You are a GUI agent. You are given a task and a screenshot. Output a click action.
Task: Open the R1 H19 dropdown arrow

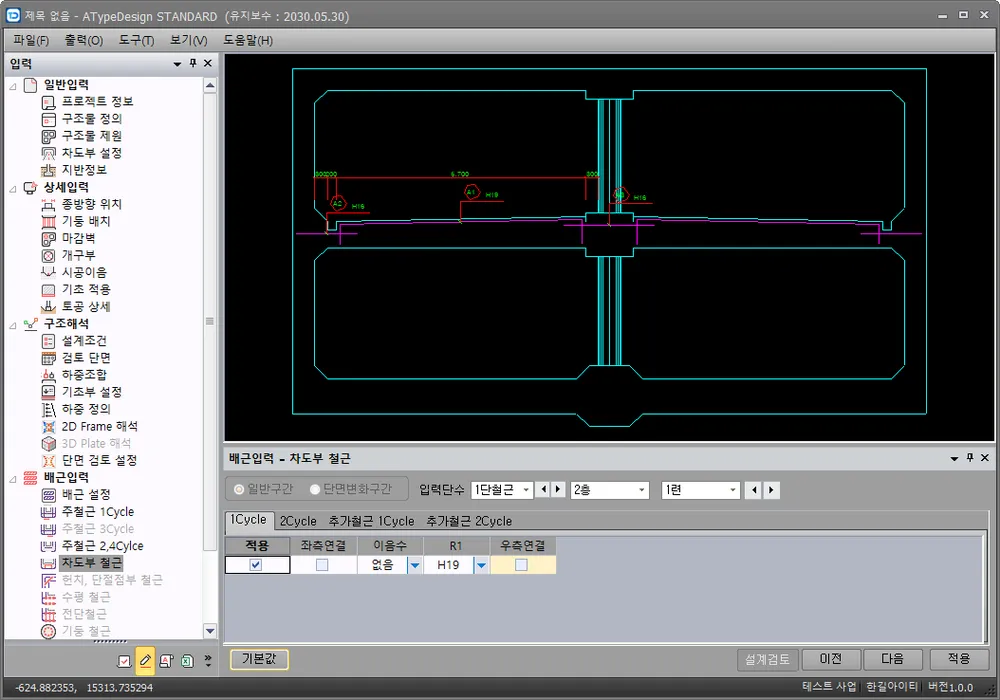point(482,565)
